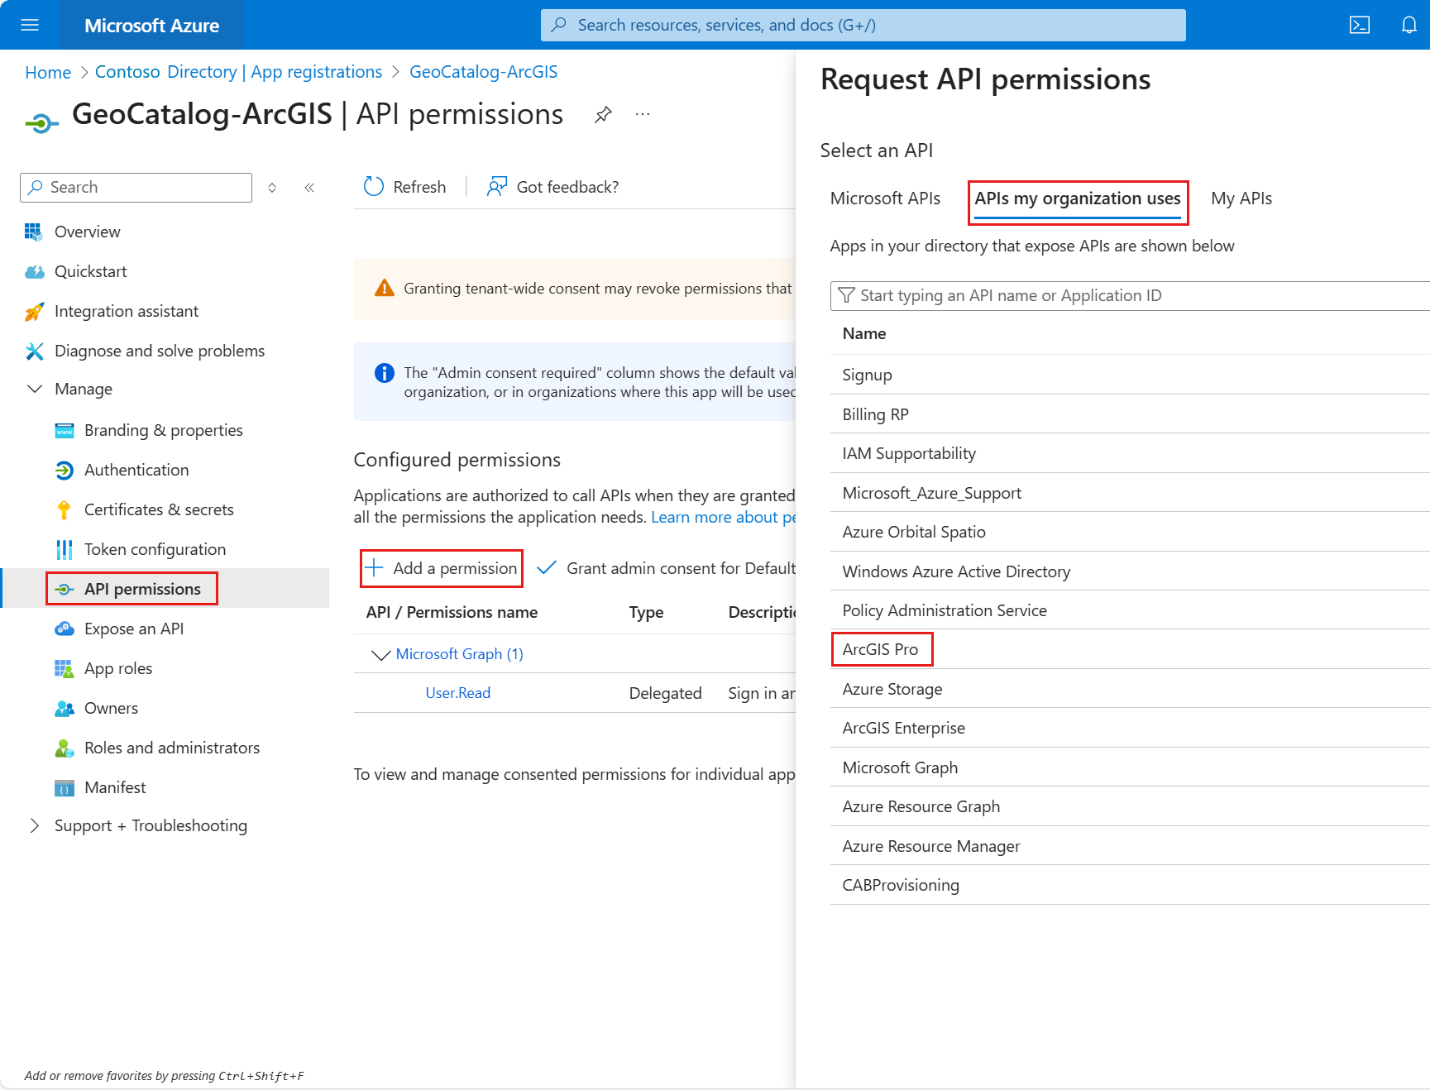Image resolution: width=1430 pixels, height=1090 pixels.
Task: Click the Token configuration icon
Action: pyautogui.click(x=64, y=550)
